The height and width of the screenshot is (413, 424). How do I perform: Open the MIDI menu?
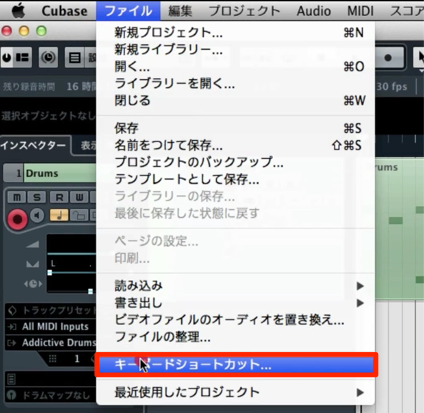pyautogui.click(x=360, y=11)
